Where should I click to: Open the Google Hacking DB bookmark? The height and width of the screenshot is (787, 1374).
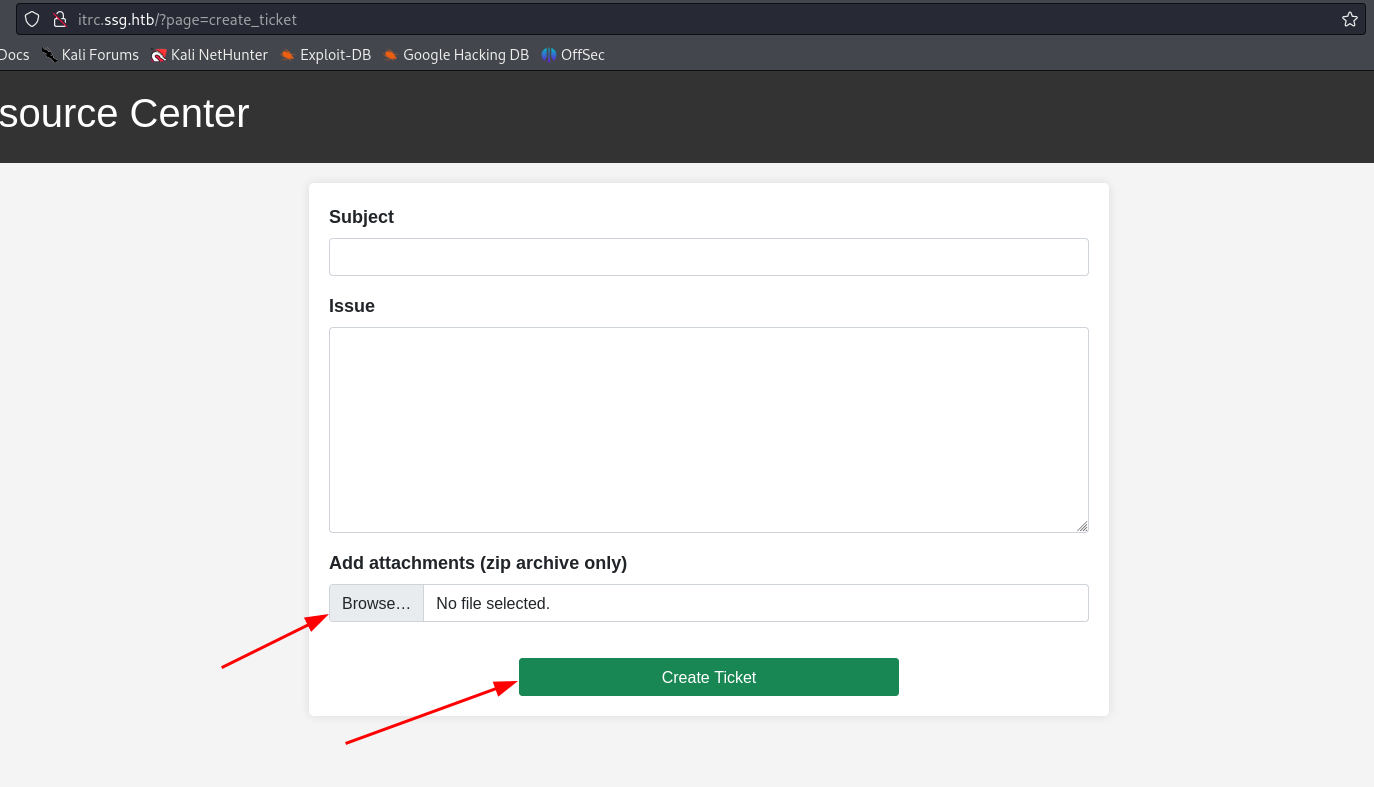point(455,55)
